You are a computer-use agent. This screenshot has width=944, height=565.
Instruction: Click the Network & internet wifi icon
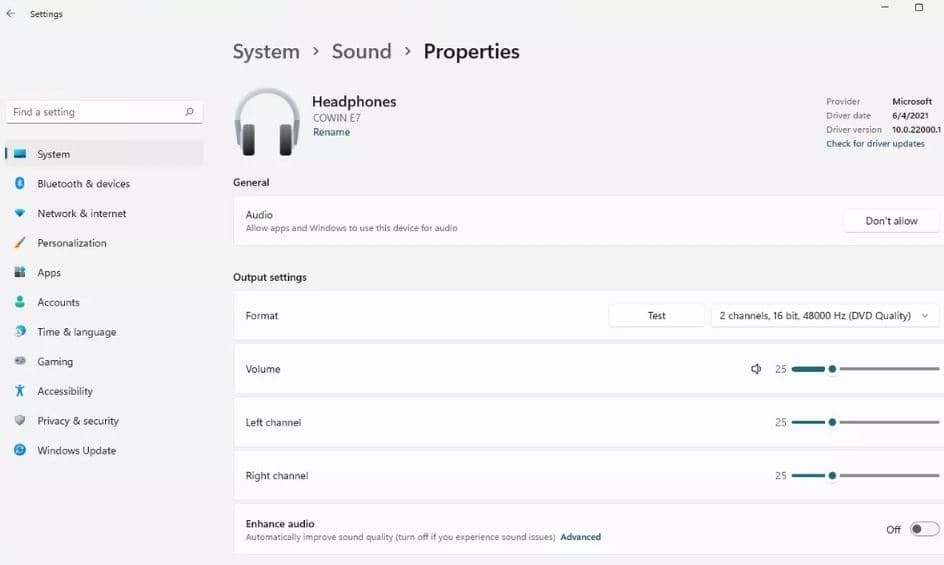pyautogui.click(x=19, y=213)
